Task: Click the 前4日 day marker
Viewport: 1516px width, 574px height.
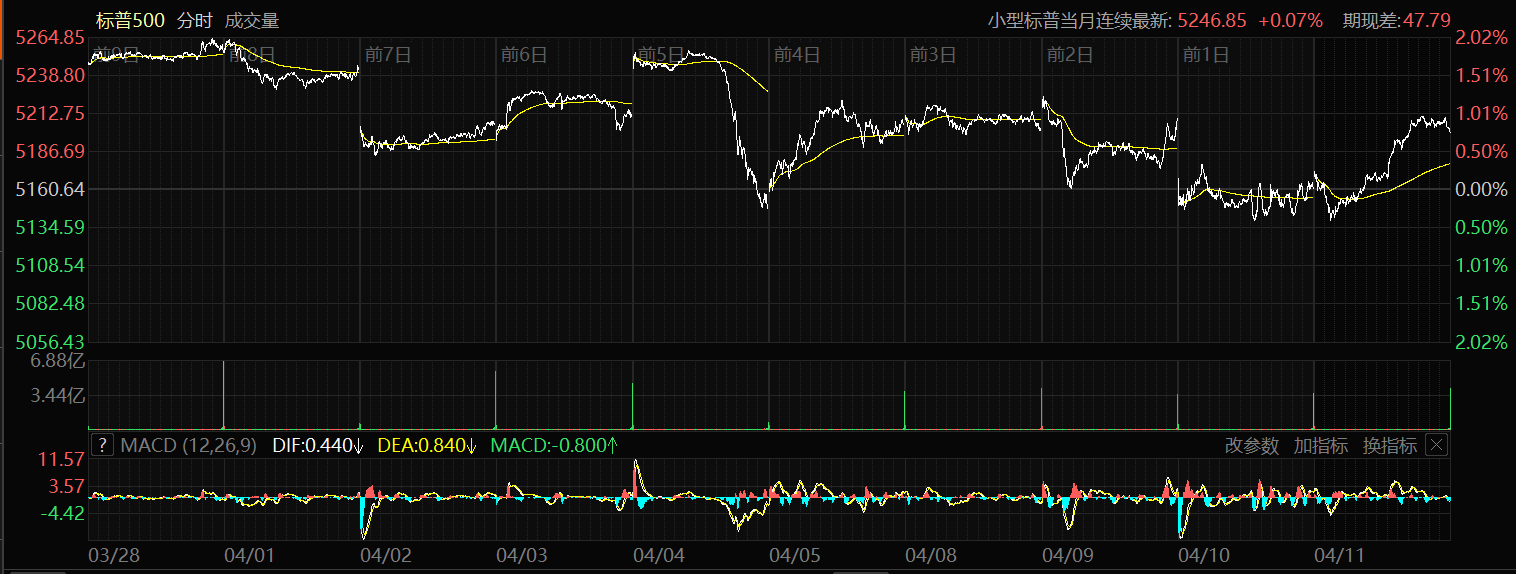Action: [x=797, y=55]
